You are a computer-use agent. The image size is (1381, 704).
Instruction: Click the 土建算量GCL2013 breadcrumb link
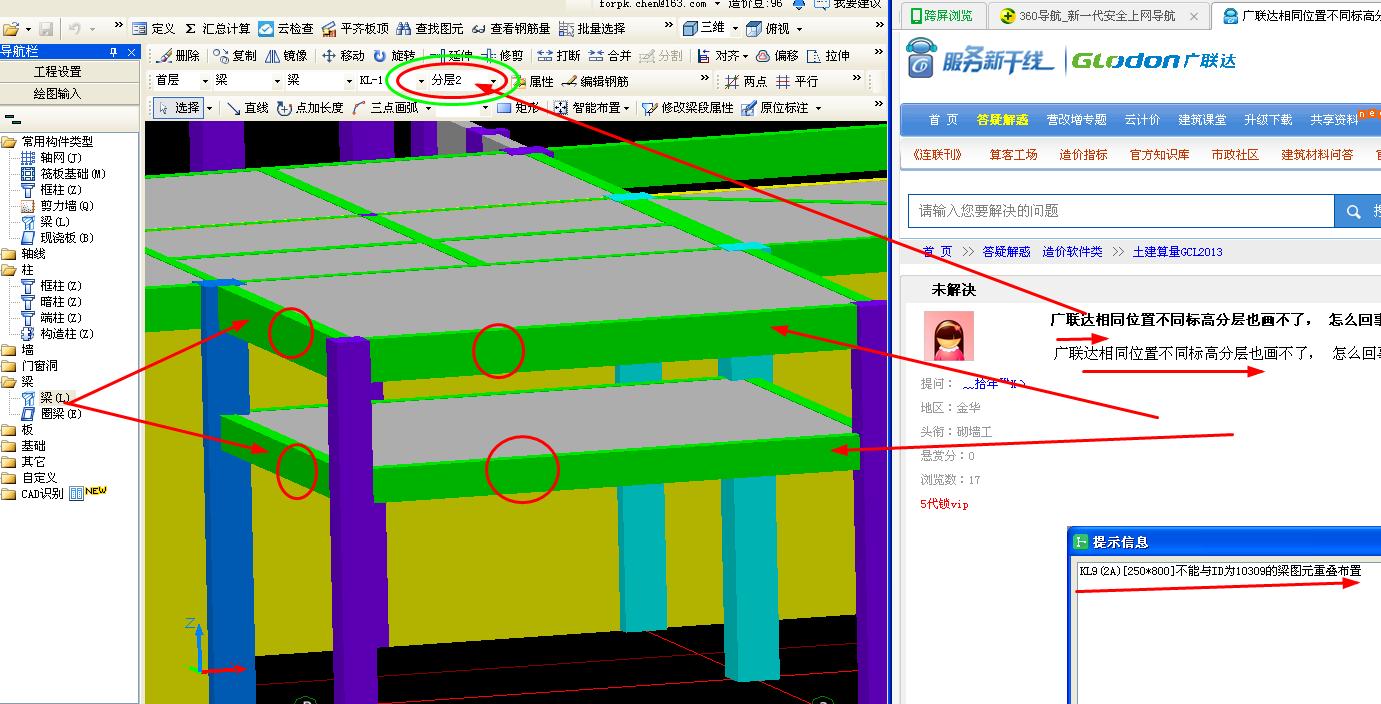[1177, 252]
